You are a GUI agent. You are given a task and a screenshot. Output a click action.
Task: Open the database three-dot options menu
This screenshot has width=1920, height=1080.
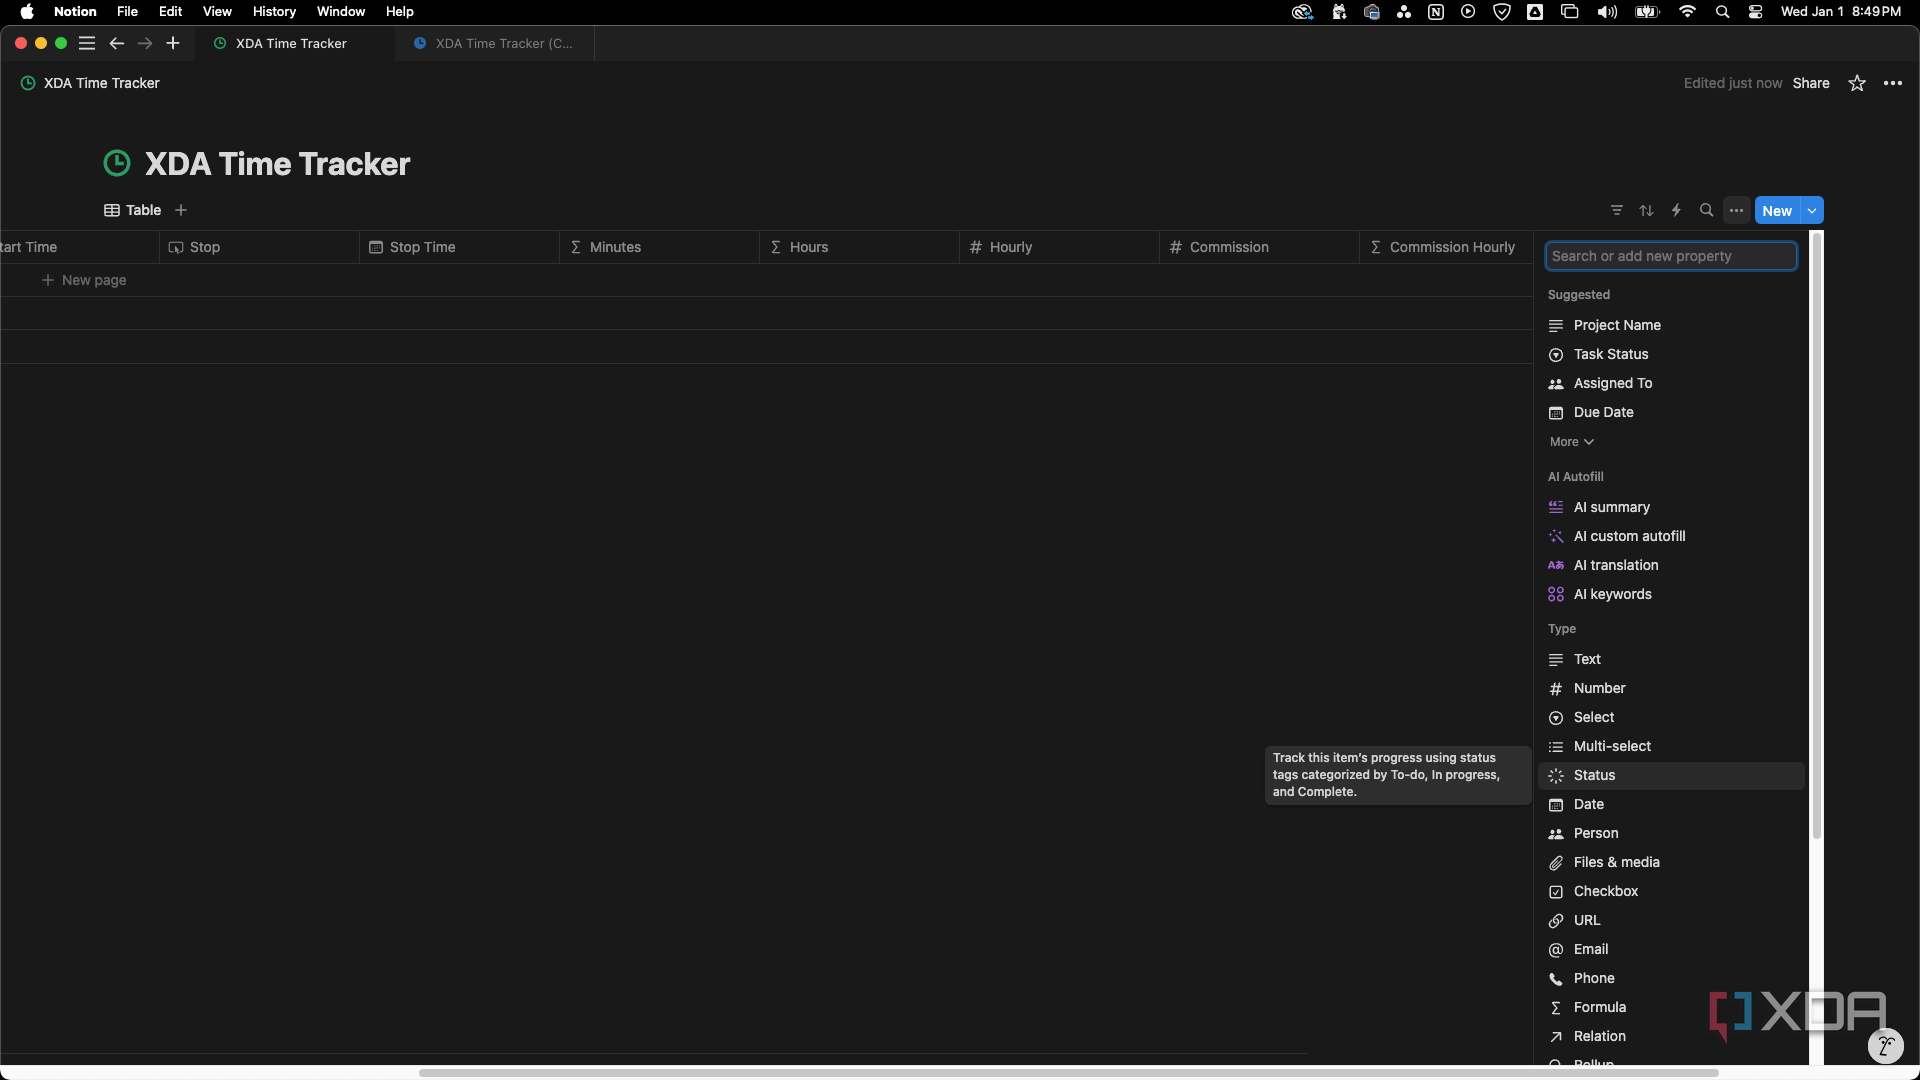pos(1737,210)
